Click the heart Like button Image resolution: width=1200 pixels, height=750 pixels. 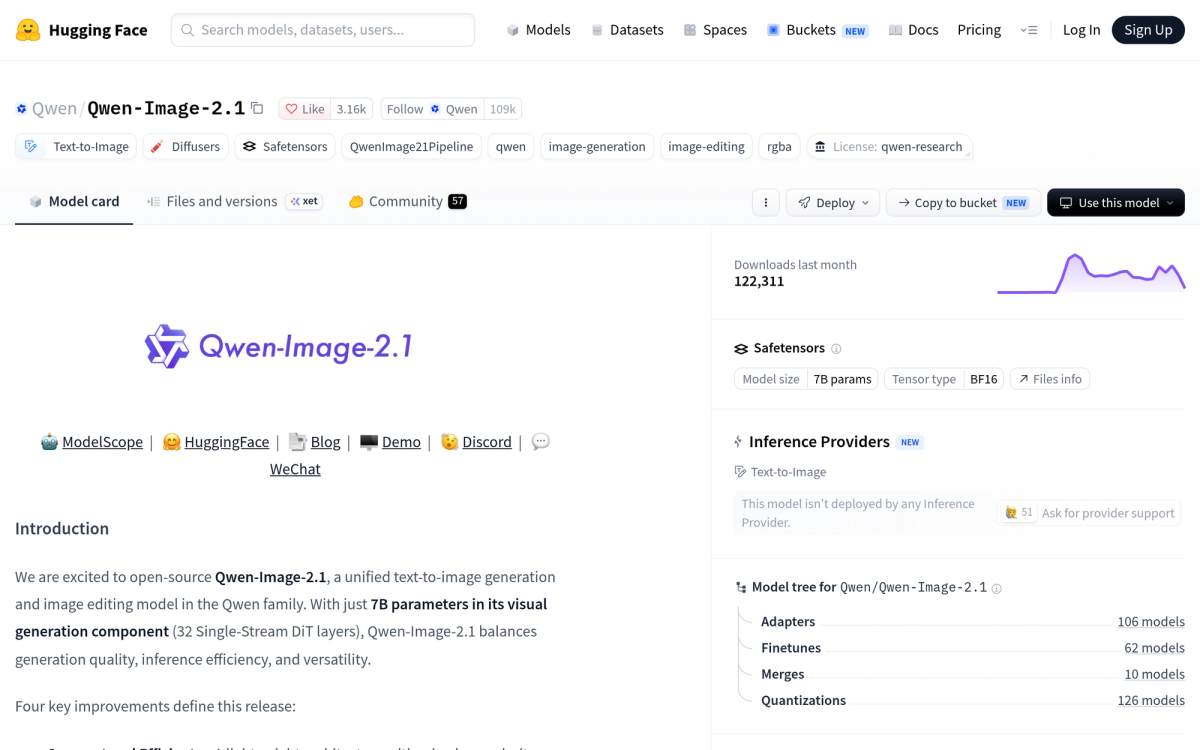(305, 109)
